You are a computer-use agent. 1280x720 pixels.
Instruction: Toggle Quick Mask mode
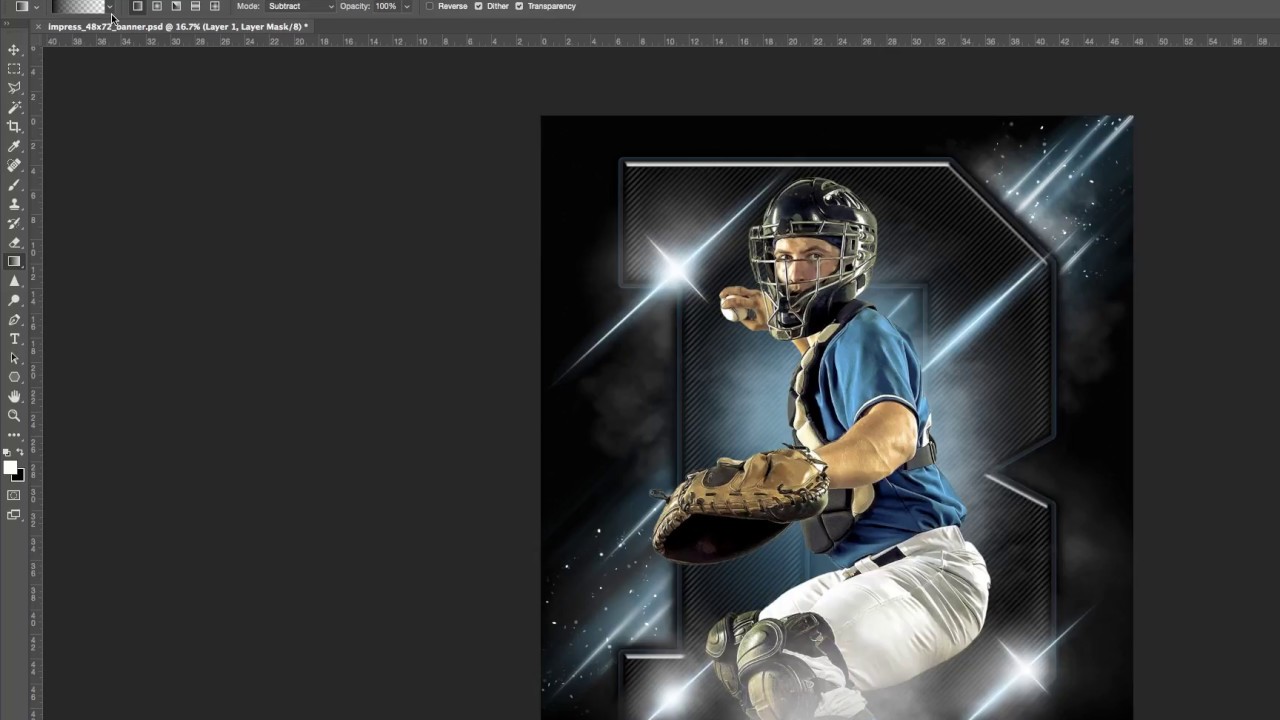pyautogui.click(x=14, y=495)
